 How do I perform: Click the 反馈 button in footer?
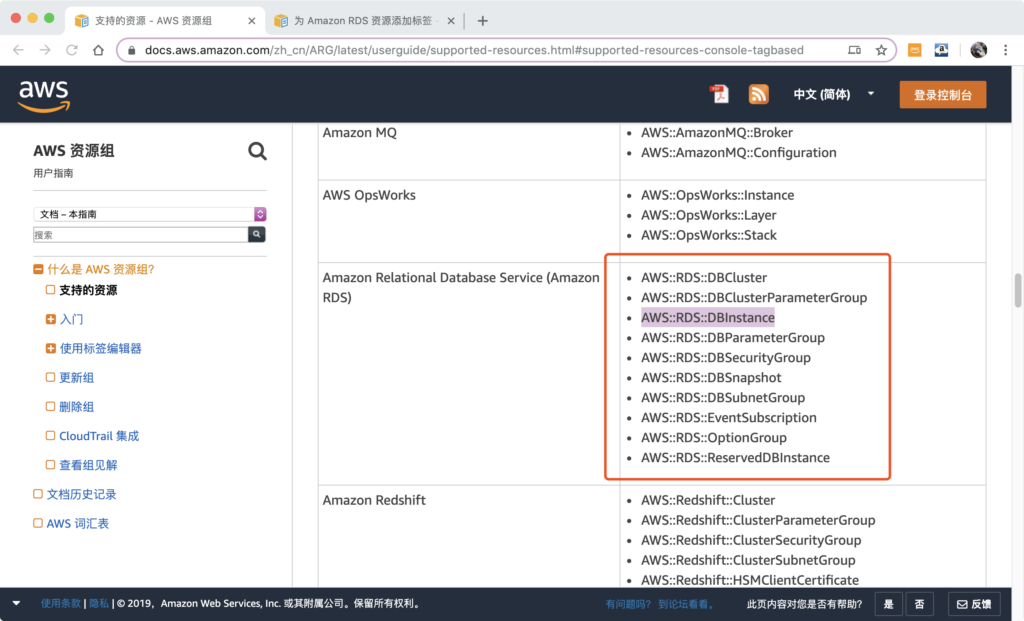click(x=974, y=604)
